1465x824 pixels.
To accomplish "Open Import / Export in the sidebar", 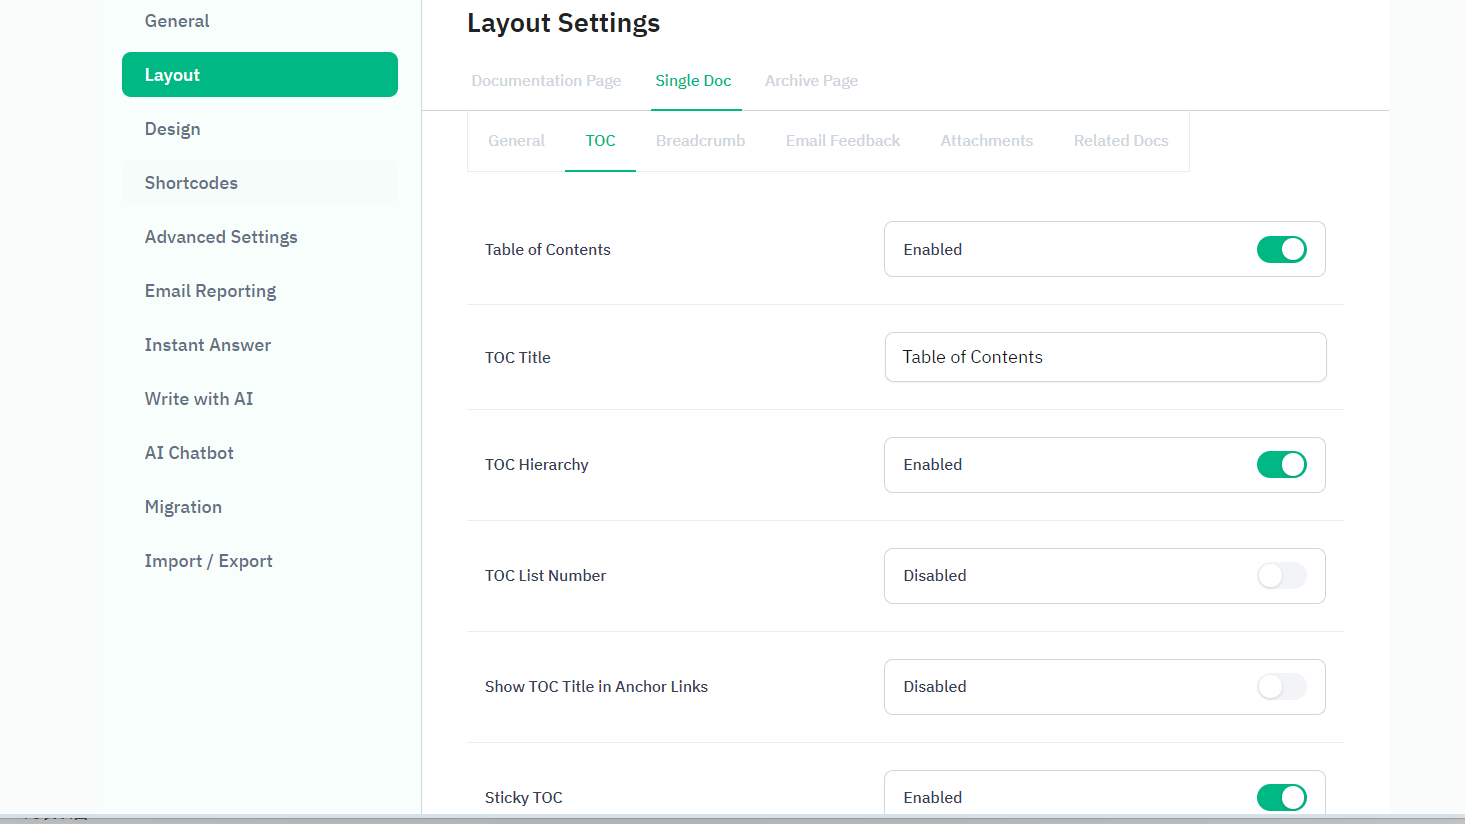I will tap(208, 561).
